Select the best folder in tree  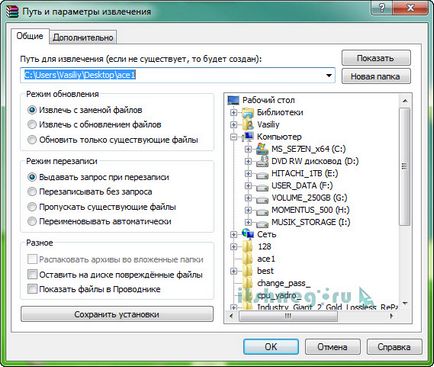click(x=265, y=271)
